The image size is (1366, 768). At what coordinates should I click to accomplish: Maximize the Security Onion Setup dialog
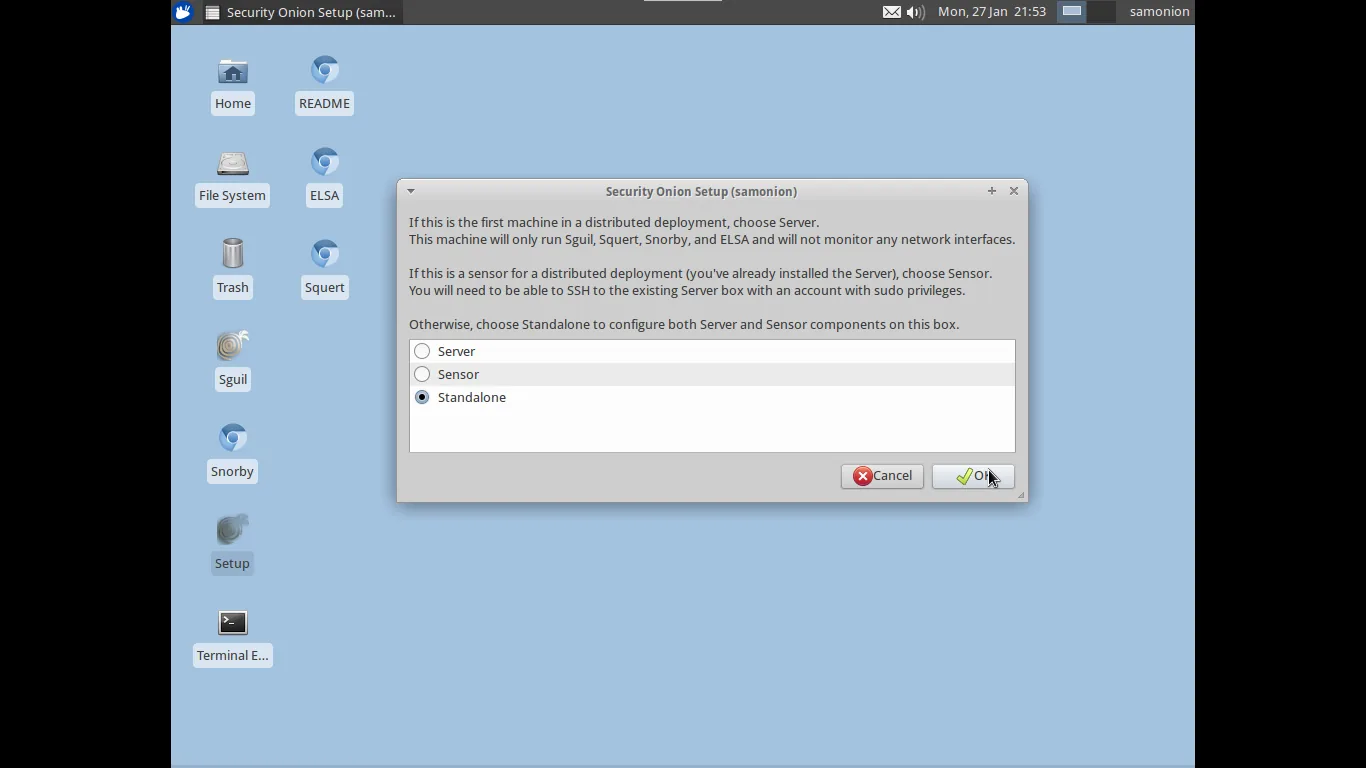992,191
